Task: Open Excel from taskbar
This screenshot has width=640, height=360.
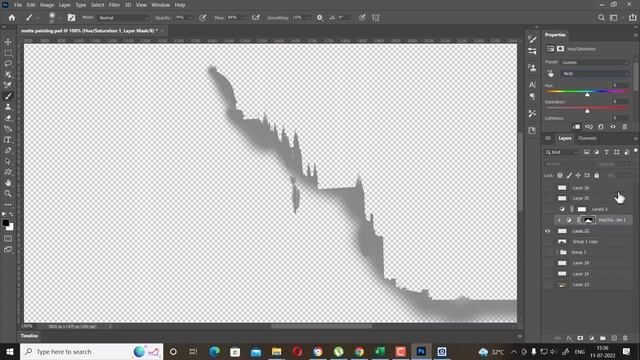Action: click(x=380, y=351)
